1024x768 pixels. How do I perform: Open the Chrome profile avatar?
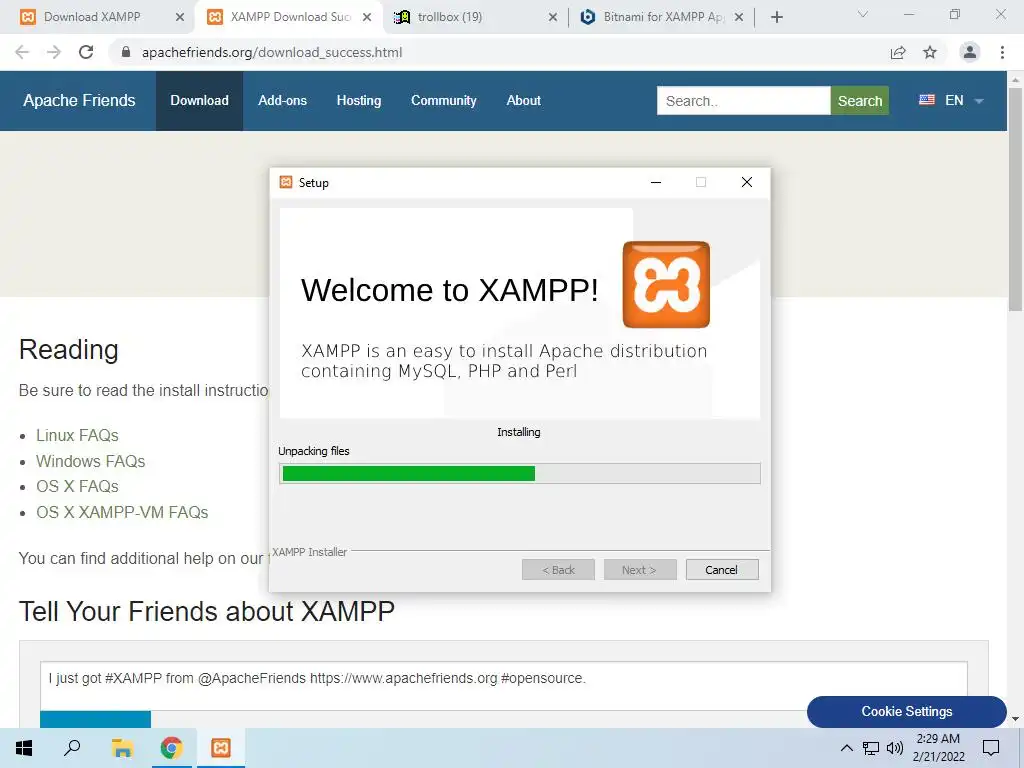point(970,52)
